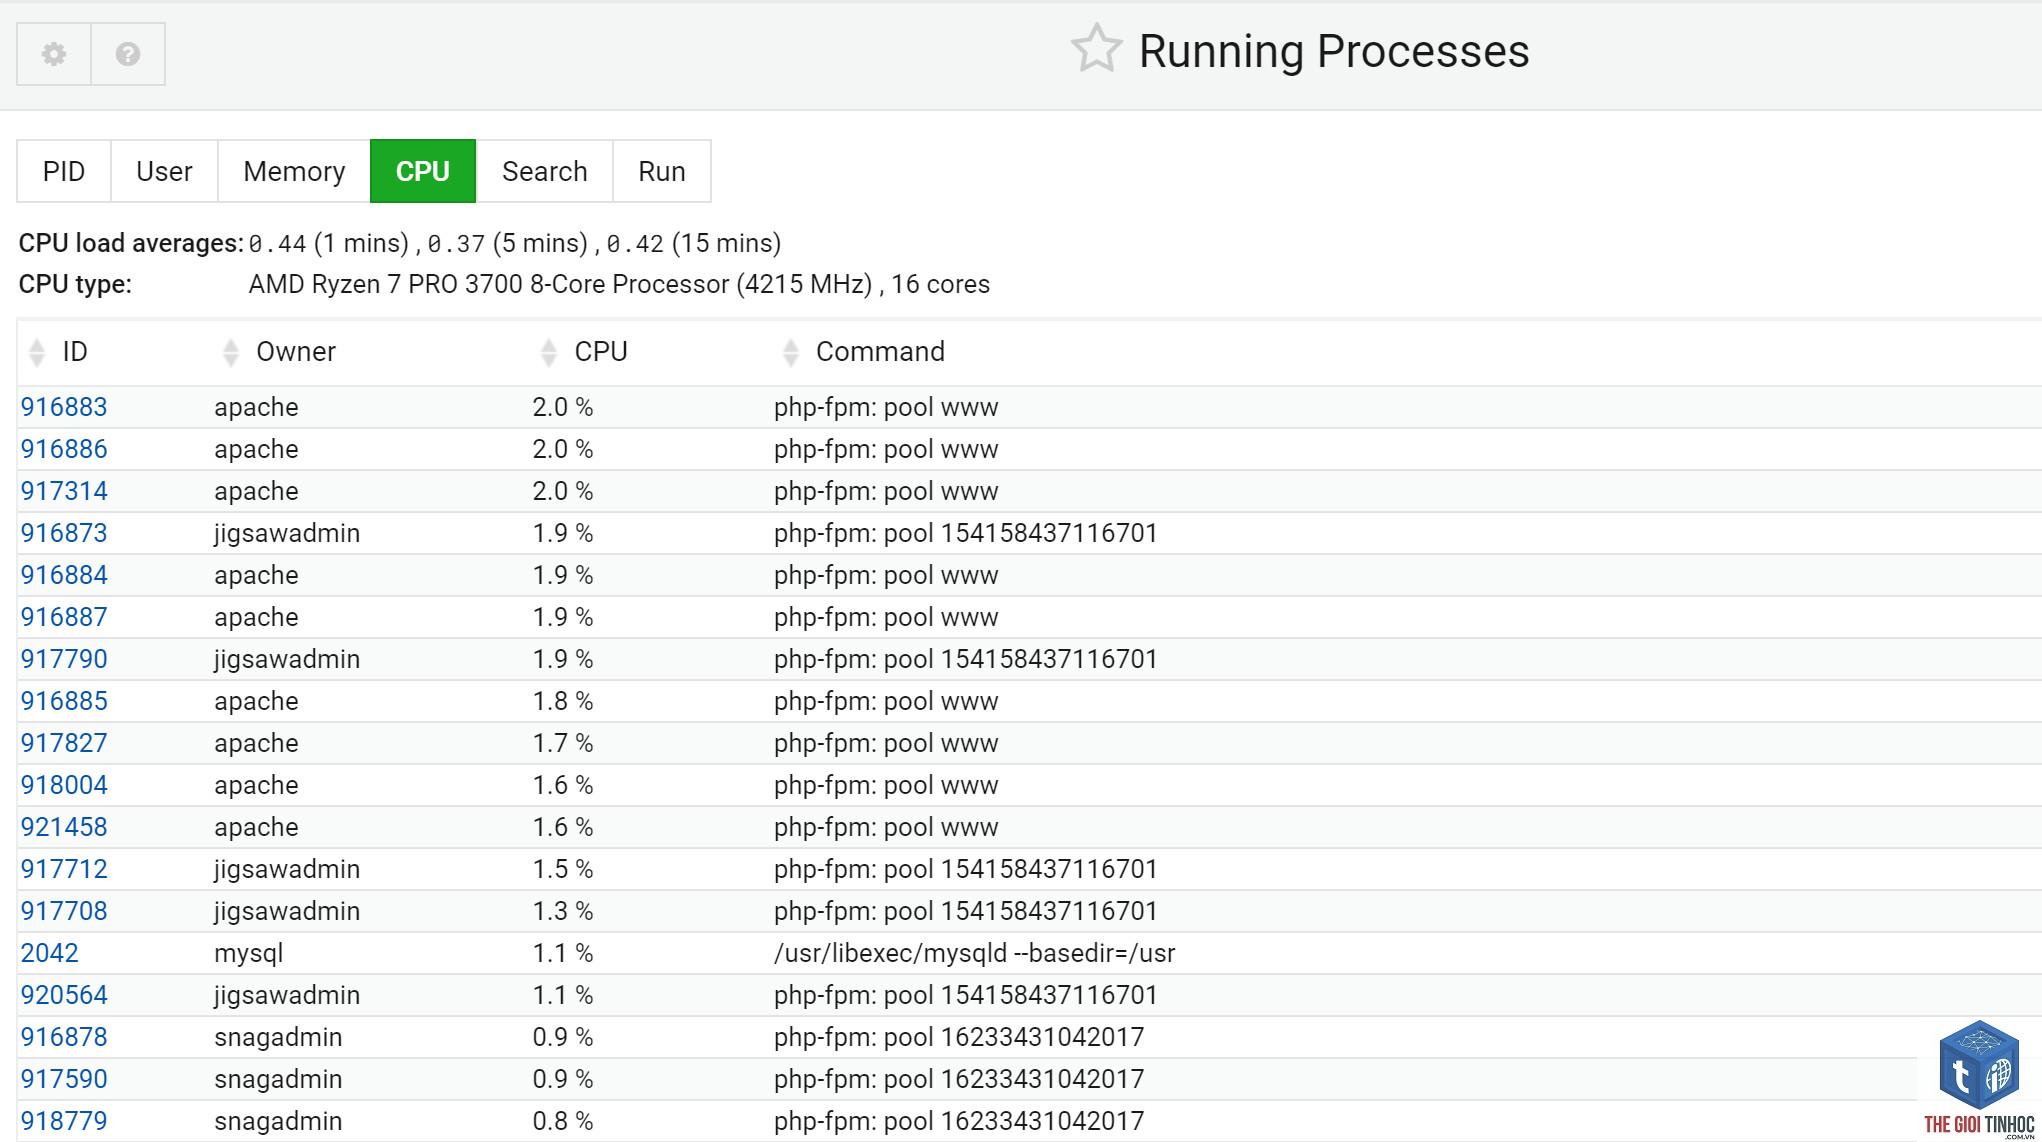Select the CPU tab

tap(423, 171)
